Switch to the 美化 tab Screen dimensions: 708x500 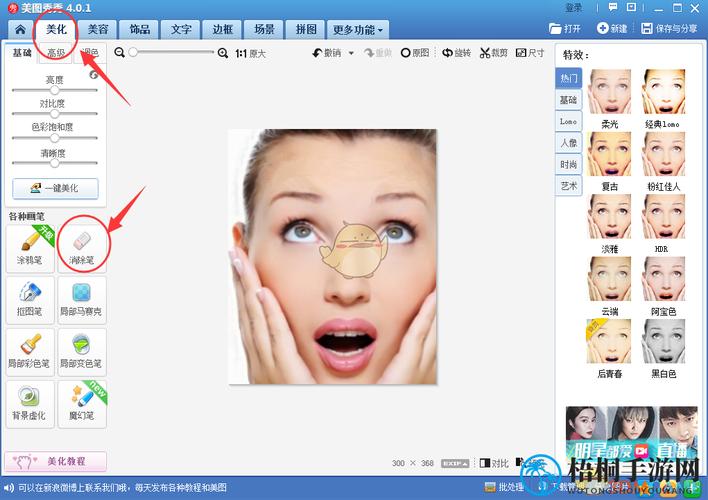pos(56,29)
